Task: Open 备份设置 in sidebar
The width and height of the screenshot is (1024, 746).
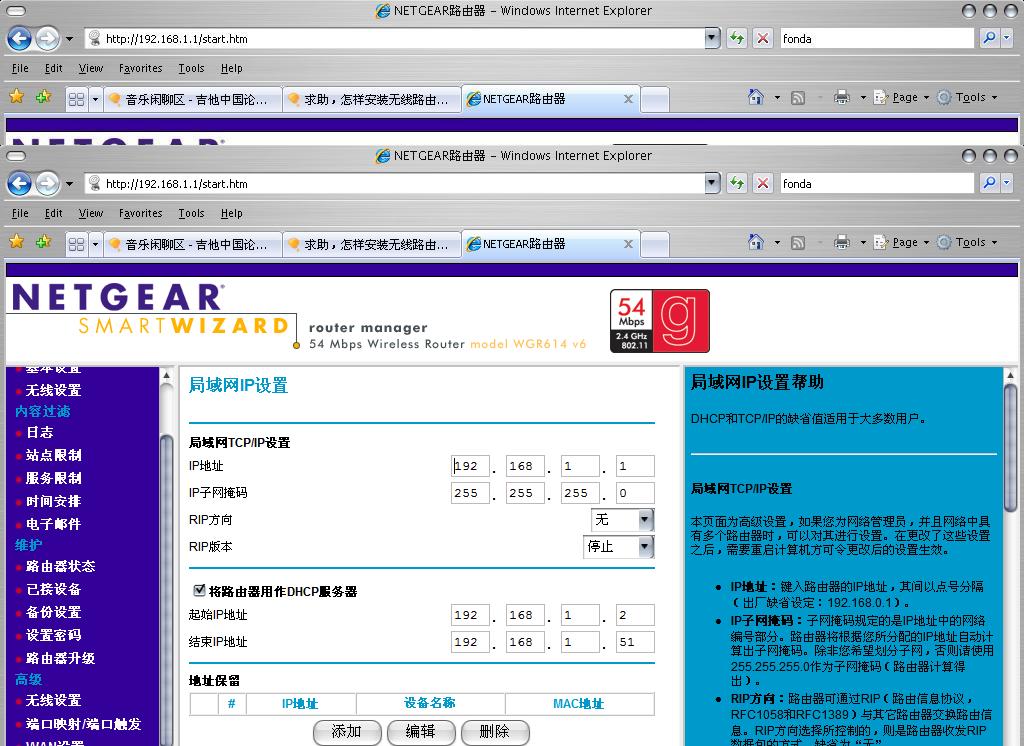Action: pyautogui.click(x=54, y=611)
